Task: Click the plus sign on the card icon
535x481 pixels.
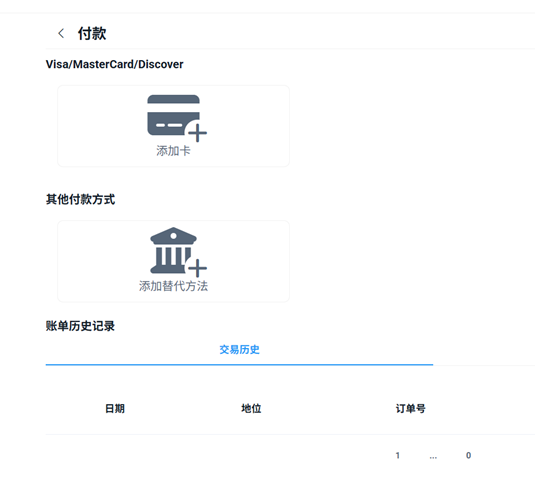Action: (198, 133)
